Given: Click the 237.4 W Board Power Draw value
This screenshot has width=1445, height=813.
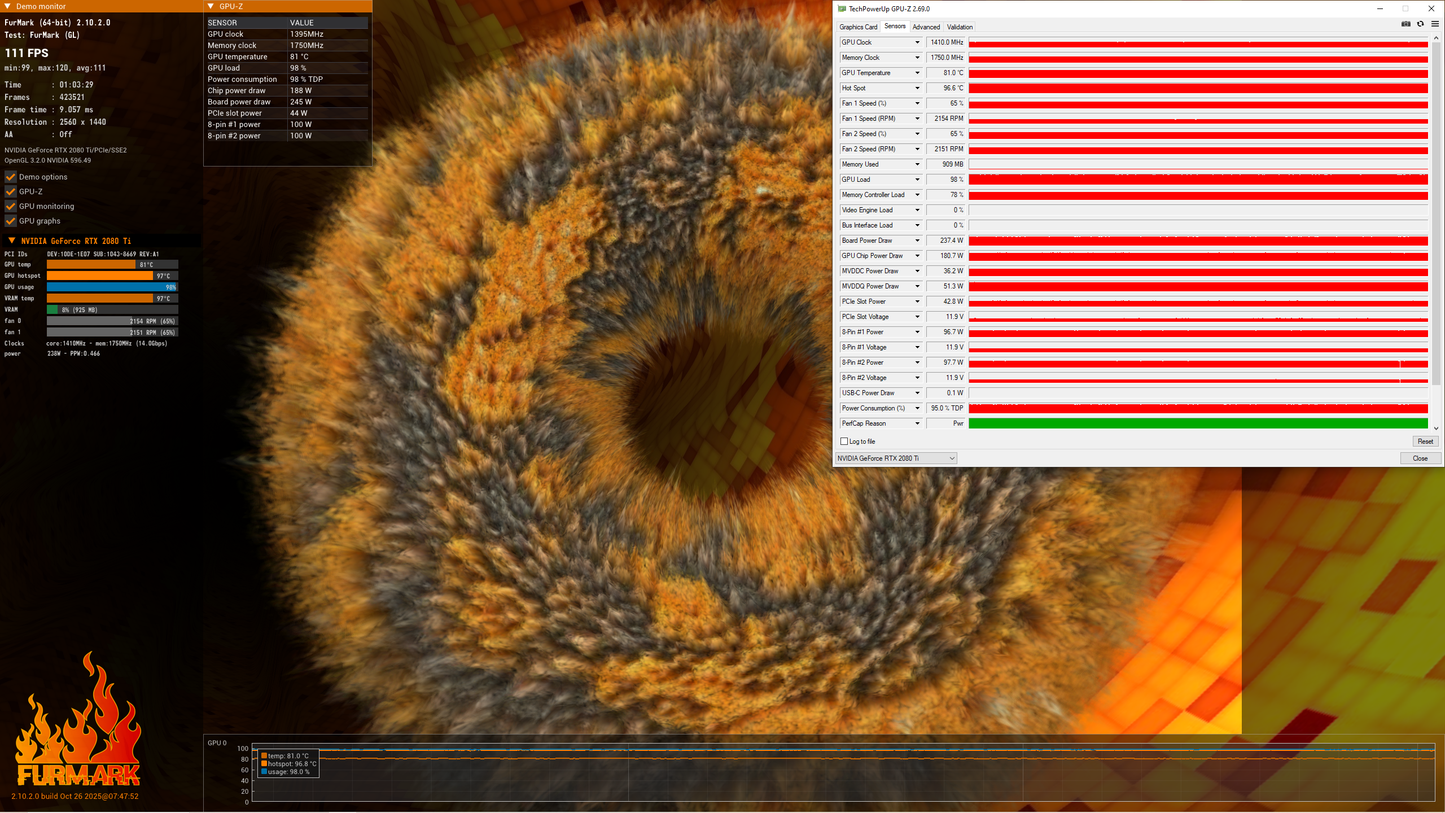Looking at the screenshot, I should [x=946, y=241].
